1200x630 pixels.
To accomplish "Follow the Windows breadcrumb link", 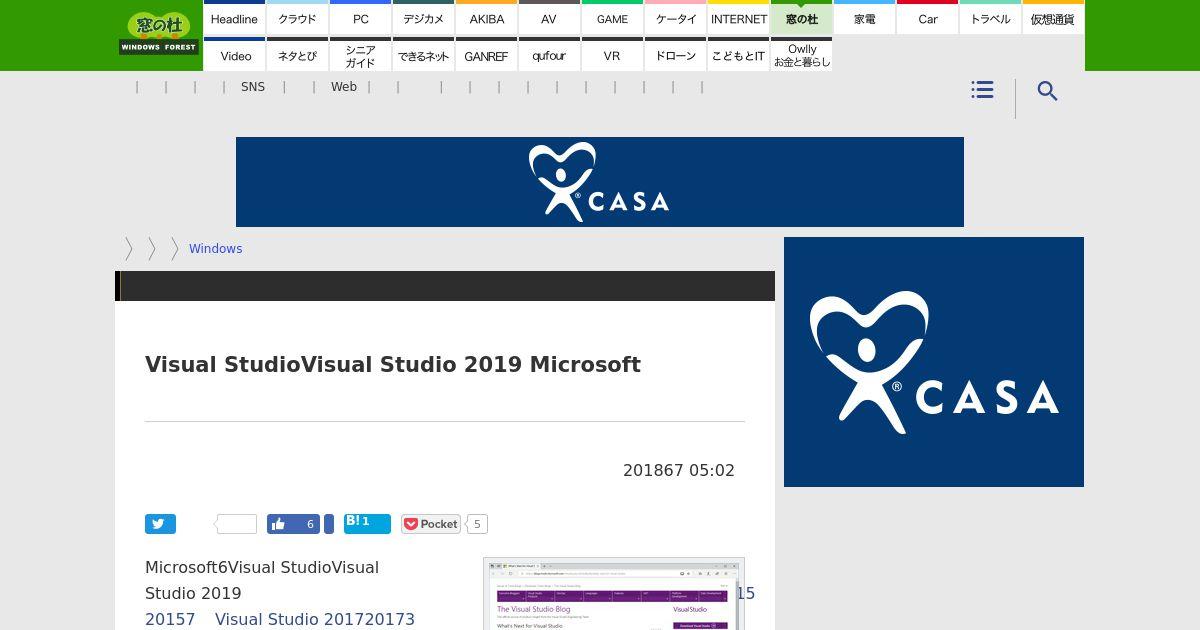I will tap(215, 249).
